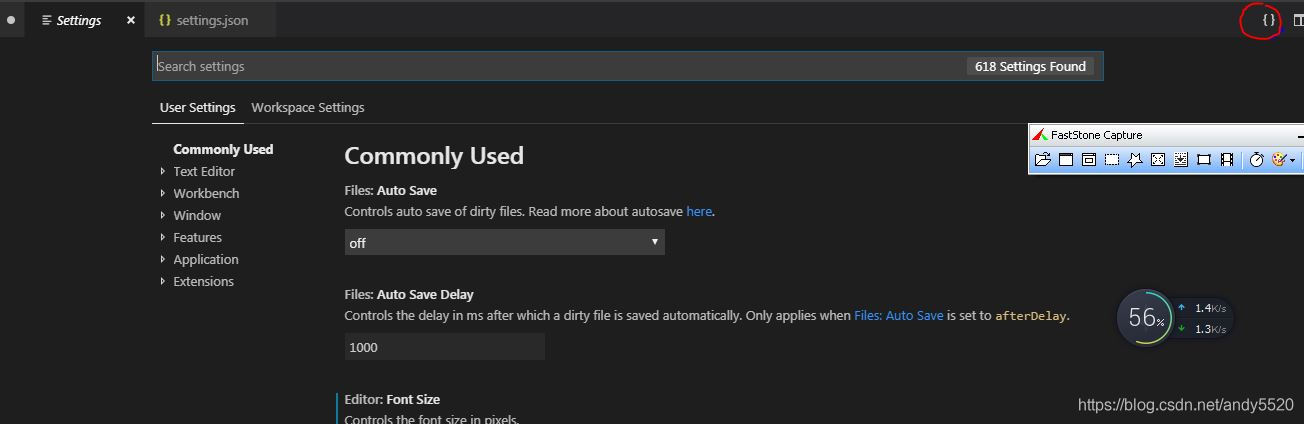This screenshot has height=424, width=1304.
Task: Click FastStone delay timer stopwatch icon
Action: coord(1257,159)
